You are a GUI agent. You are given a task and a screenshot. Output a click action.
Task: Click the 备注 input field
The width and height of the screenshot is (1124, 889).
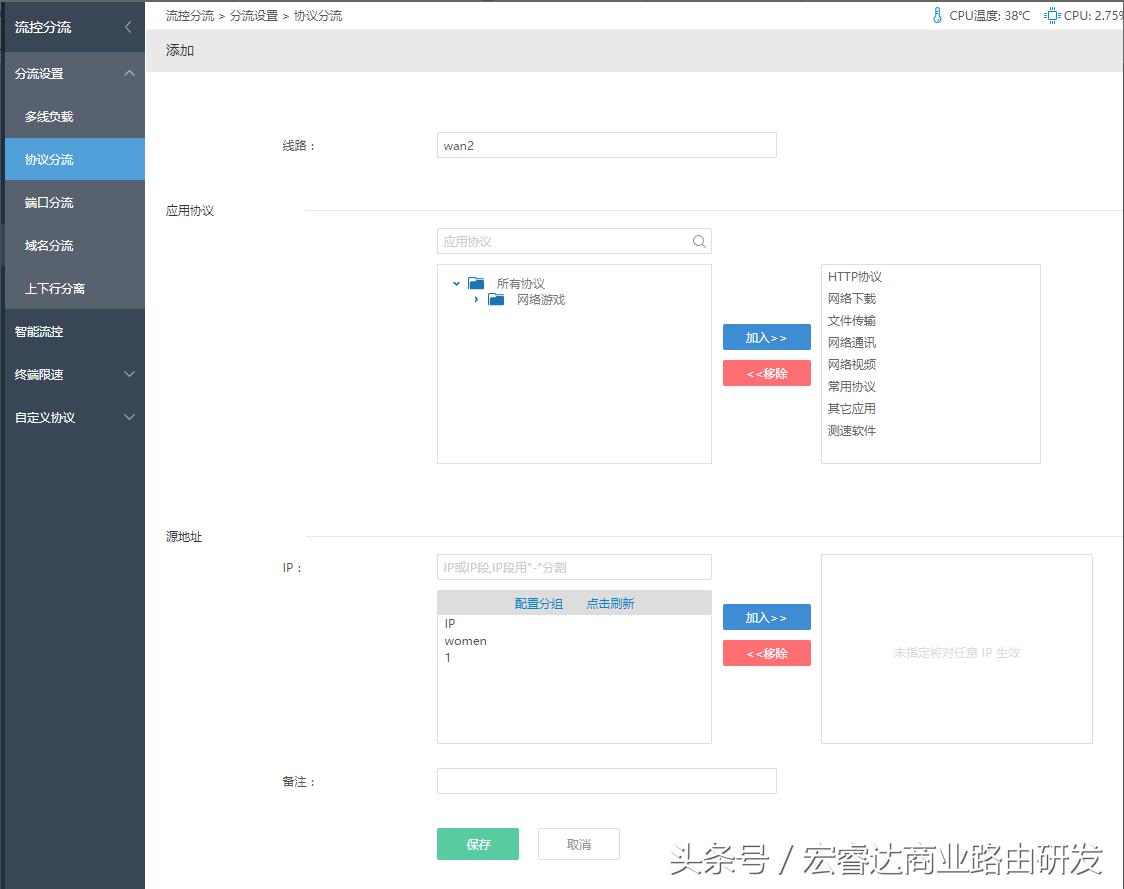click(x=606, y=781)
